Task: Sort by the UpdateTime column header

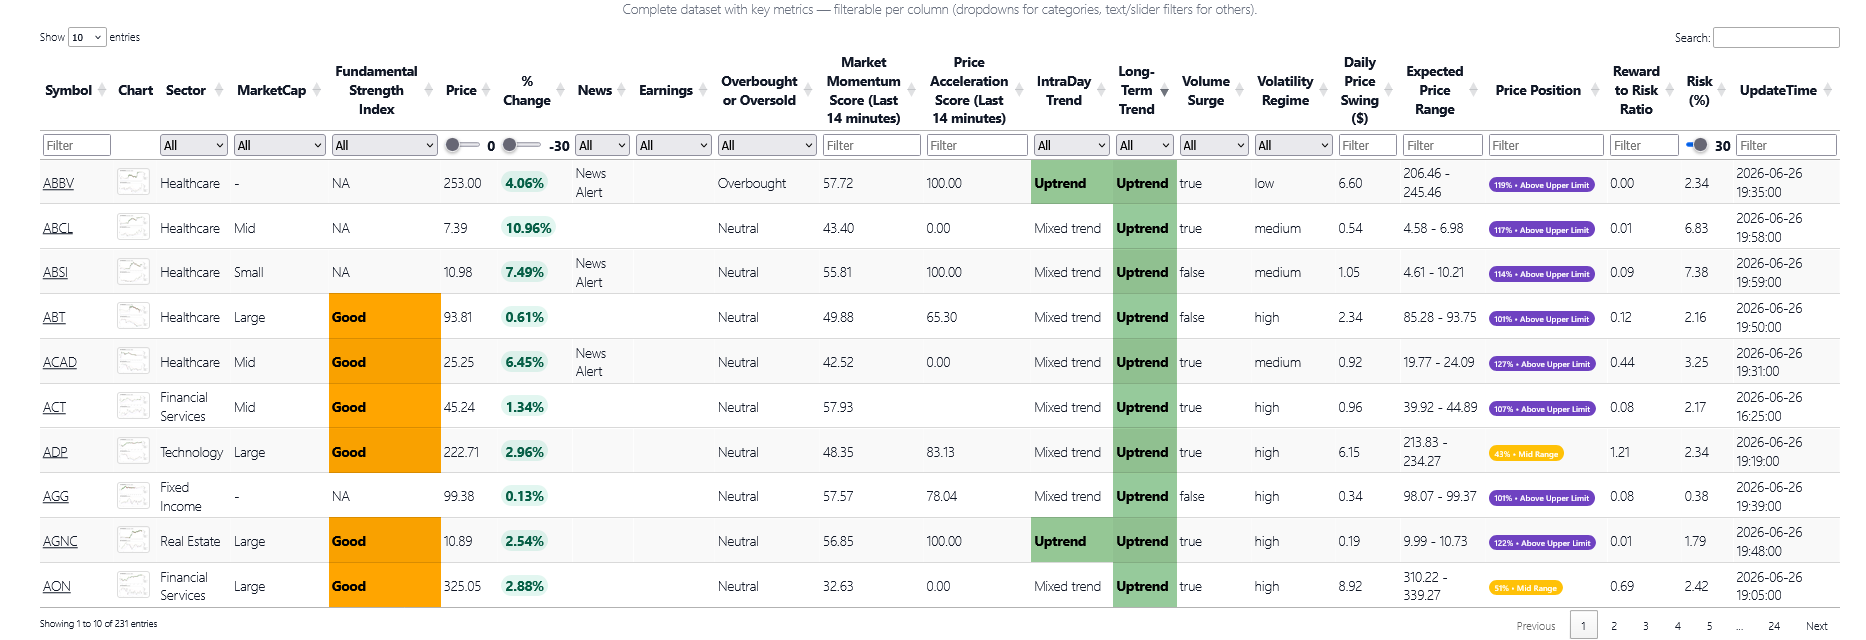Action: [x=1778, y=90]
